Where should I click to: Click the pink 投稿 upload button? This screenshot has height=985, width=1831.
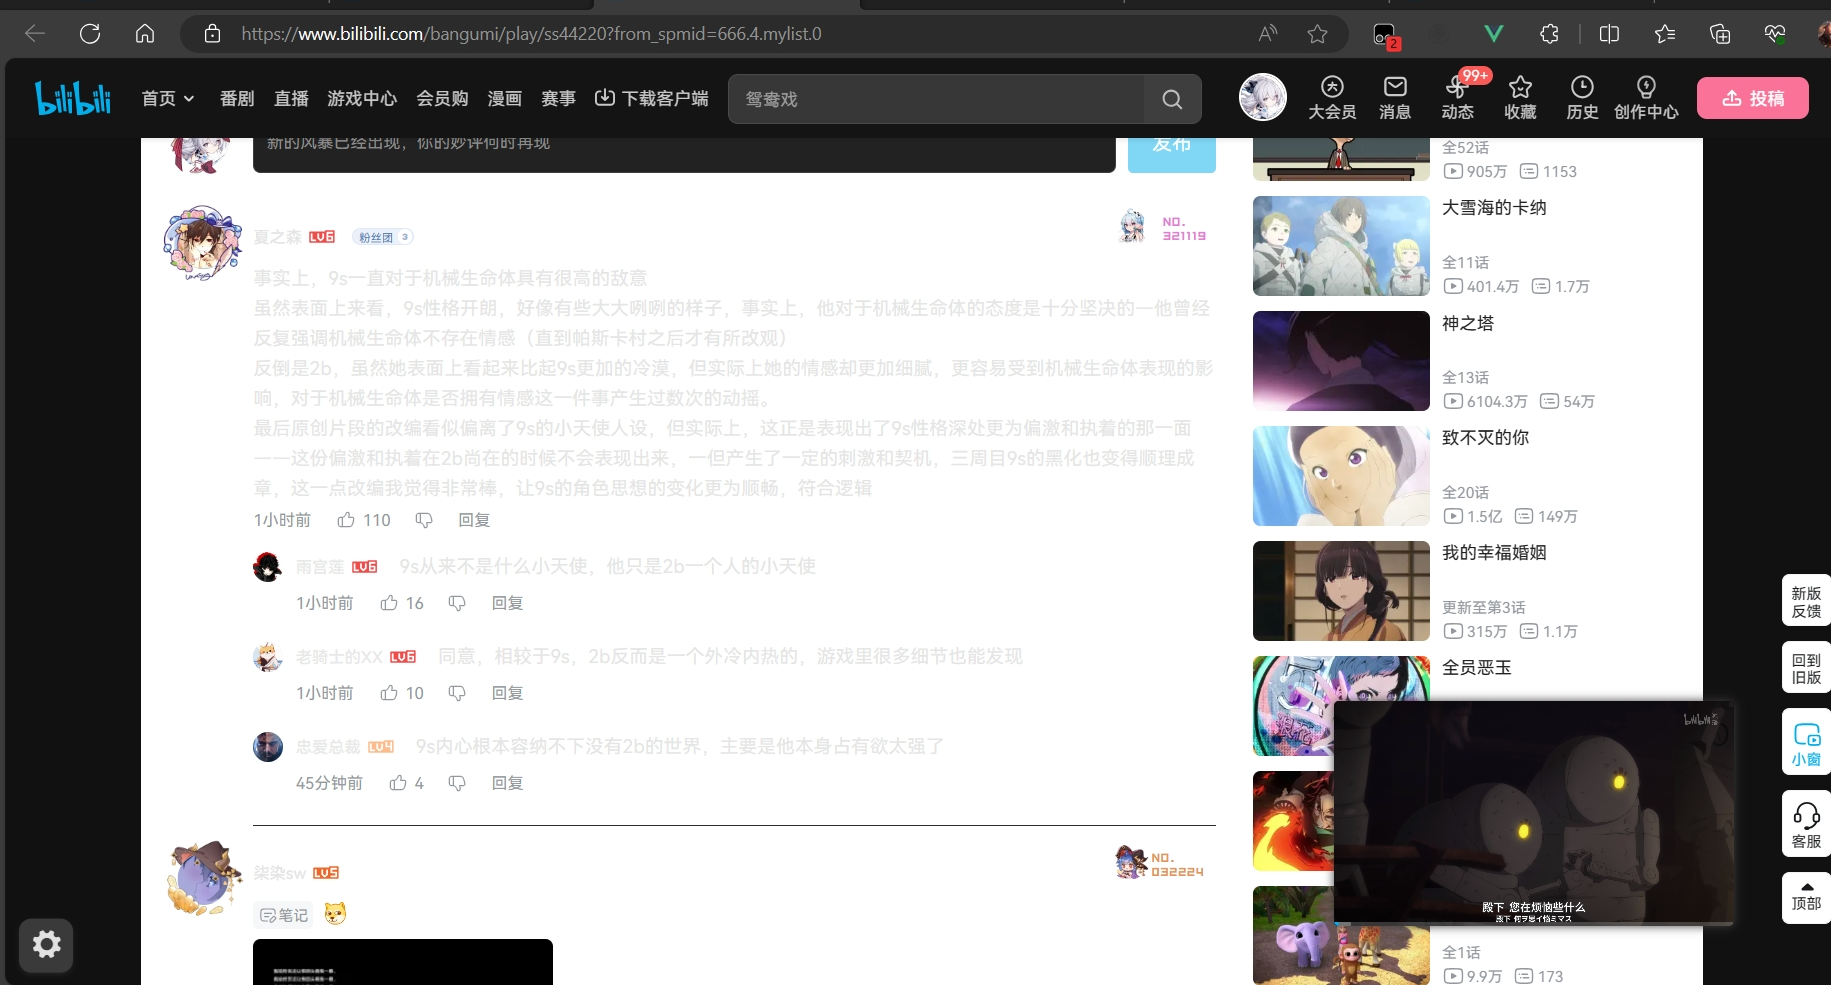coord(1752,98)
